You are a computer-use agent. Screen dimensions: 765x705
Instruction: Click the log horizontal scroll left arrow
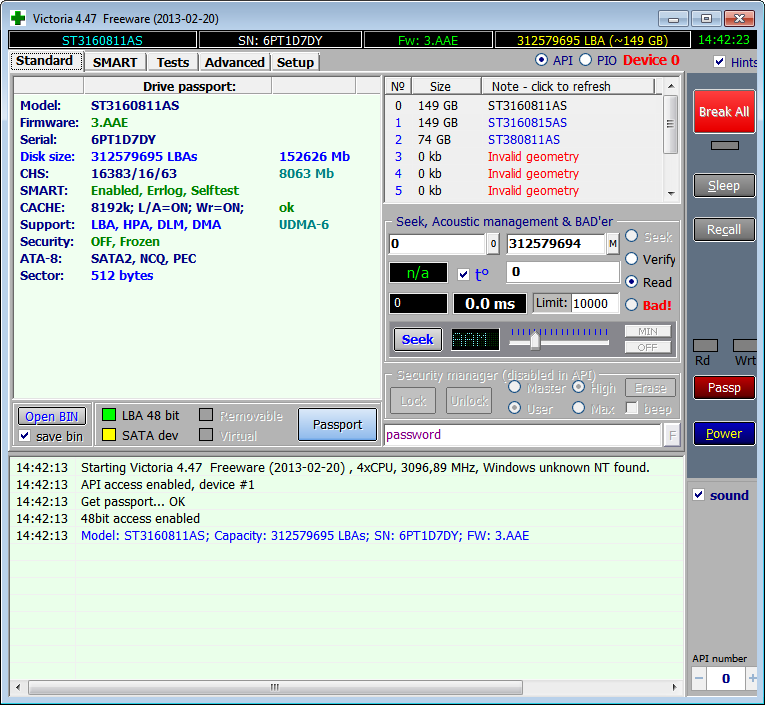click(x=18, y=687)
